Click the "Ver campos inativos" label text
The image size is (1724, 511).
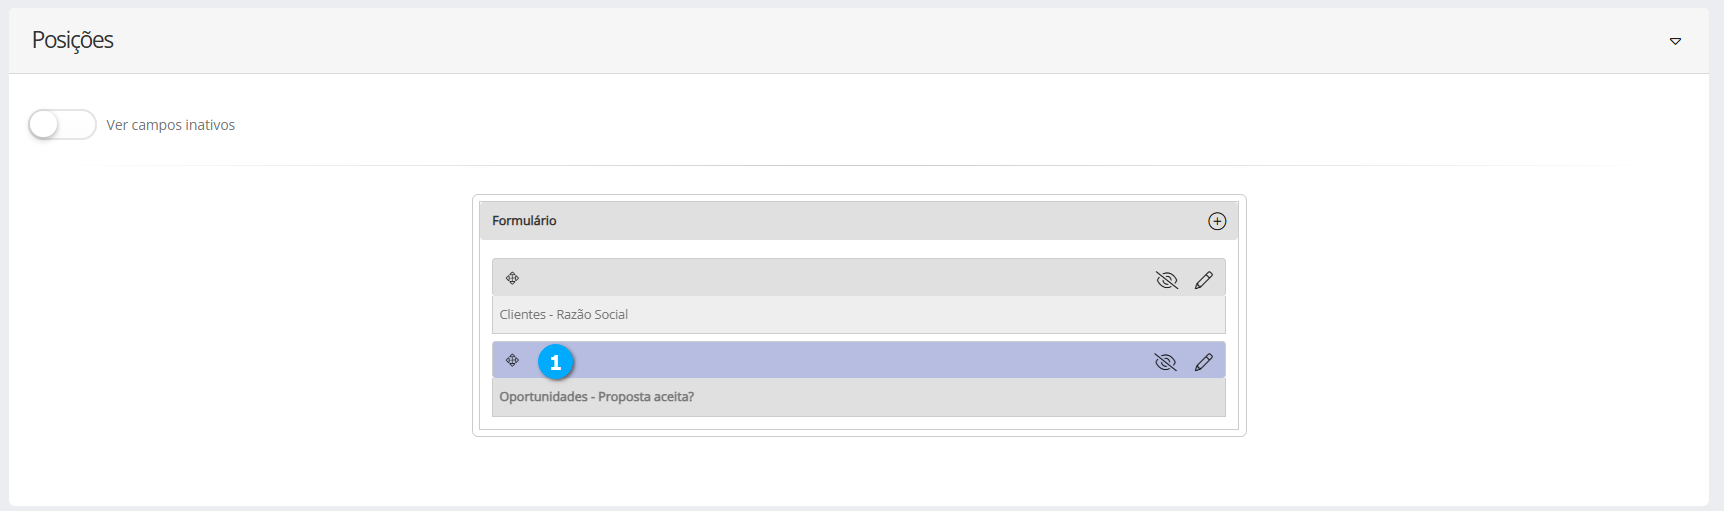pos(170,125)
